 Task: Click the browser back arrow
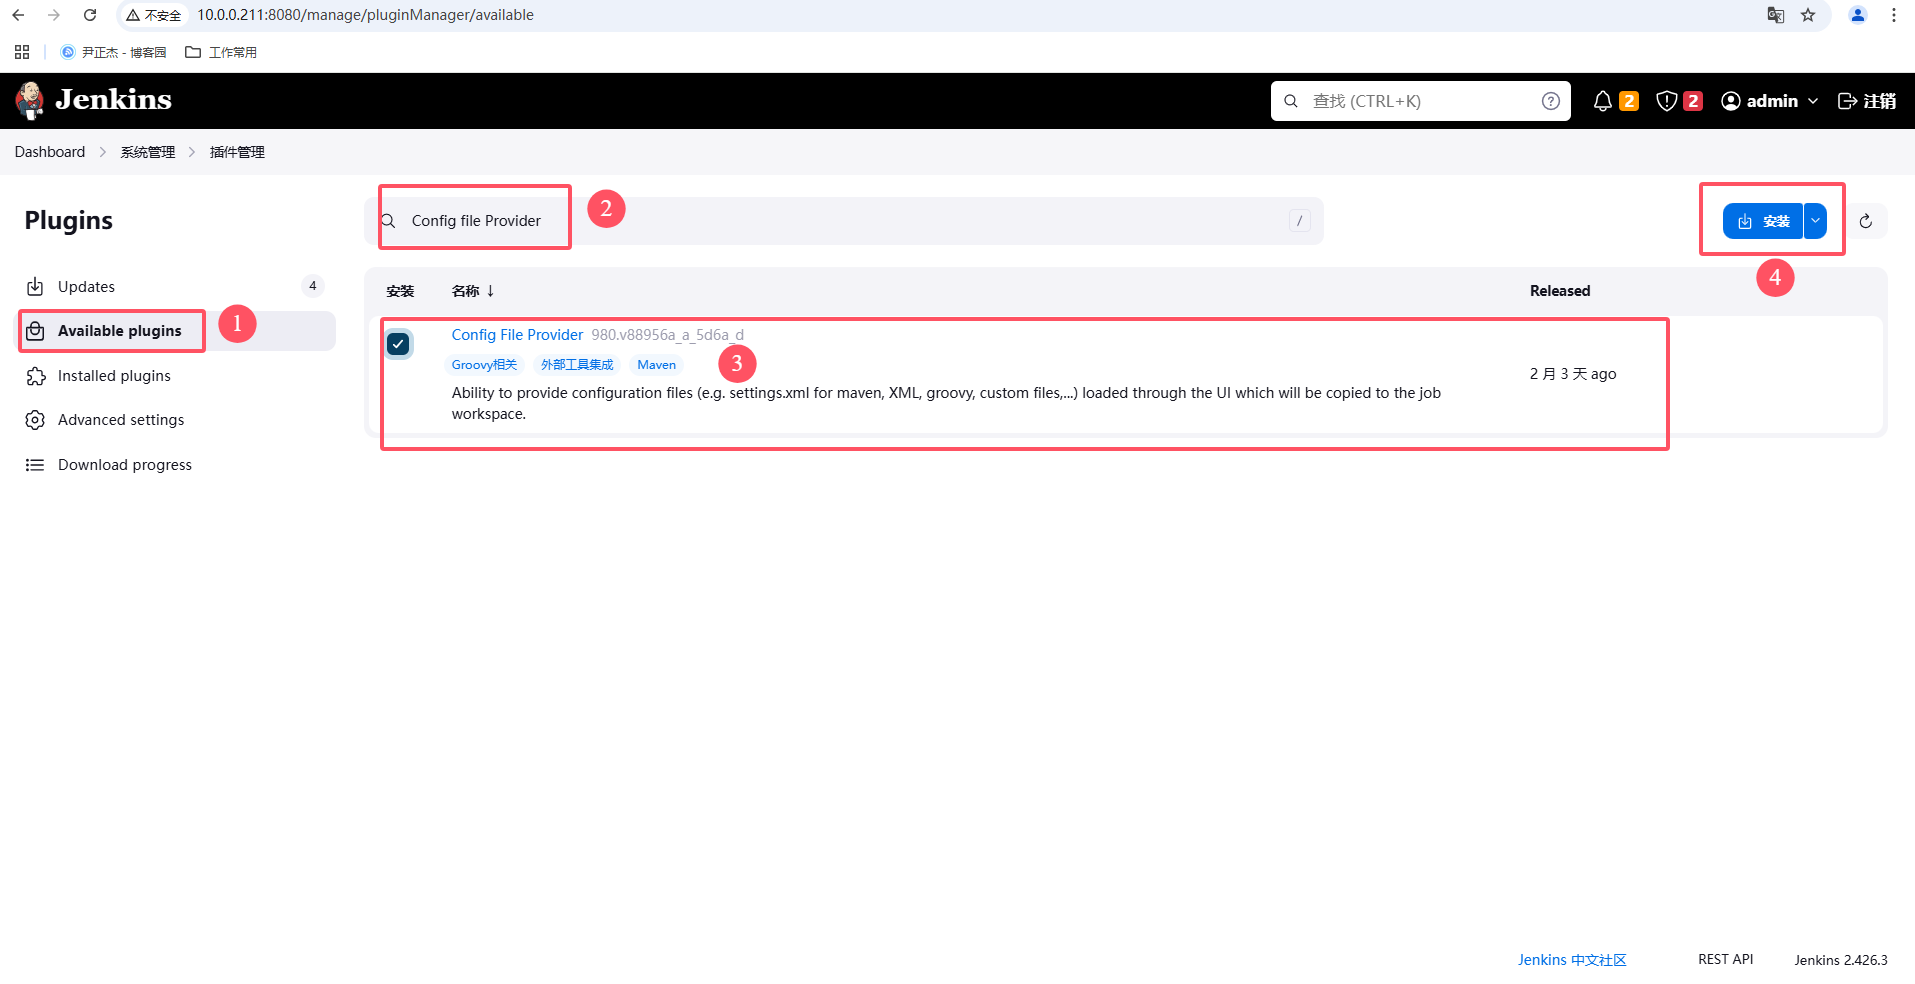pos(18,15)
